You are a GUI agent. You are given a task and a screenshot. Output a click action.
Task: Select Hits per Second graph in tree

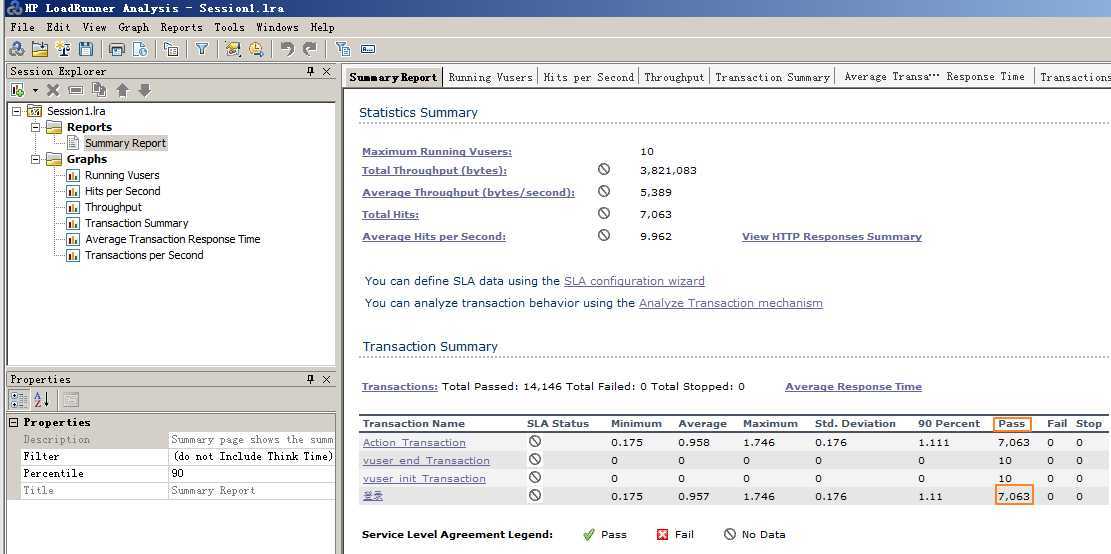click(123, 191)
